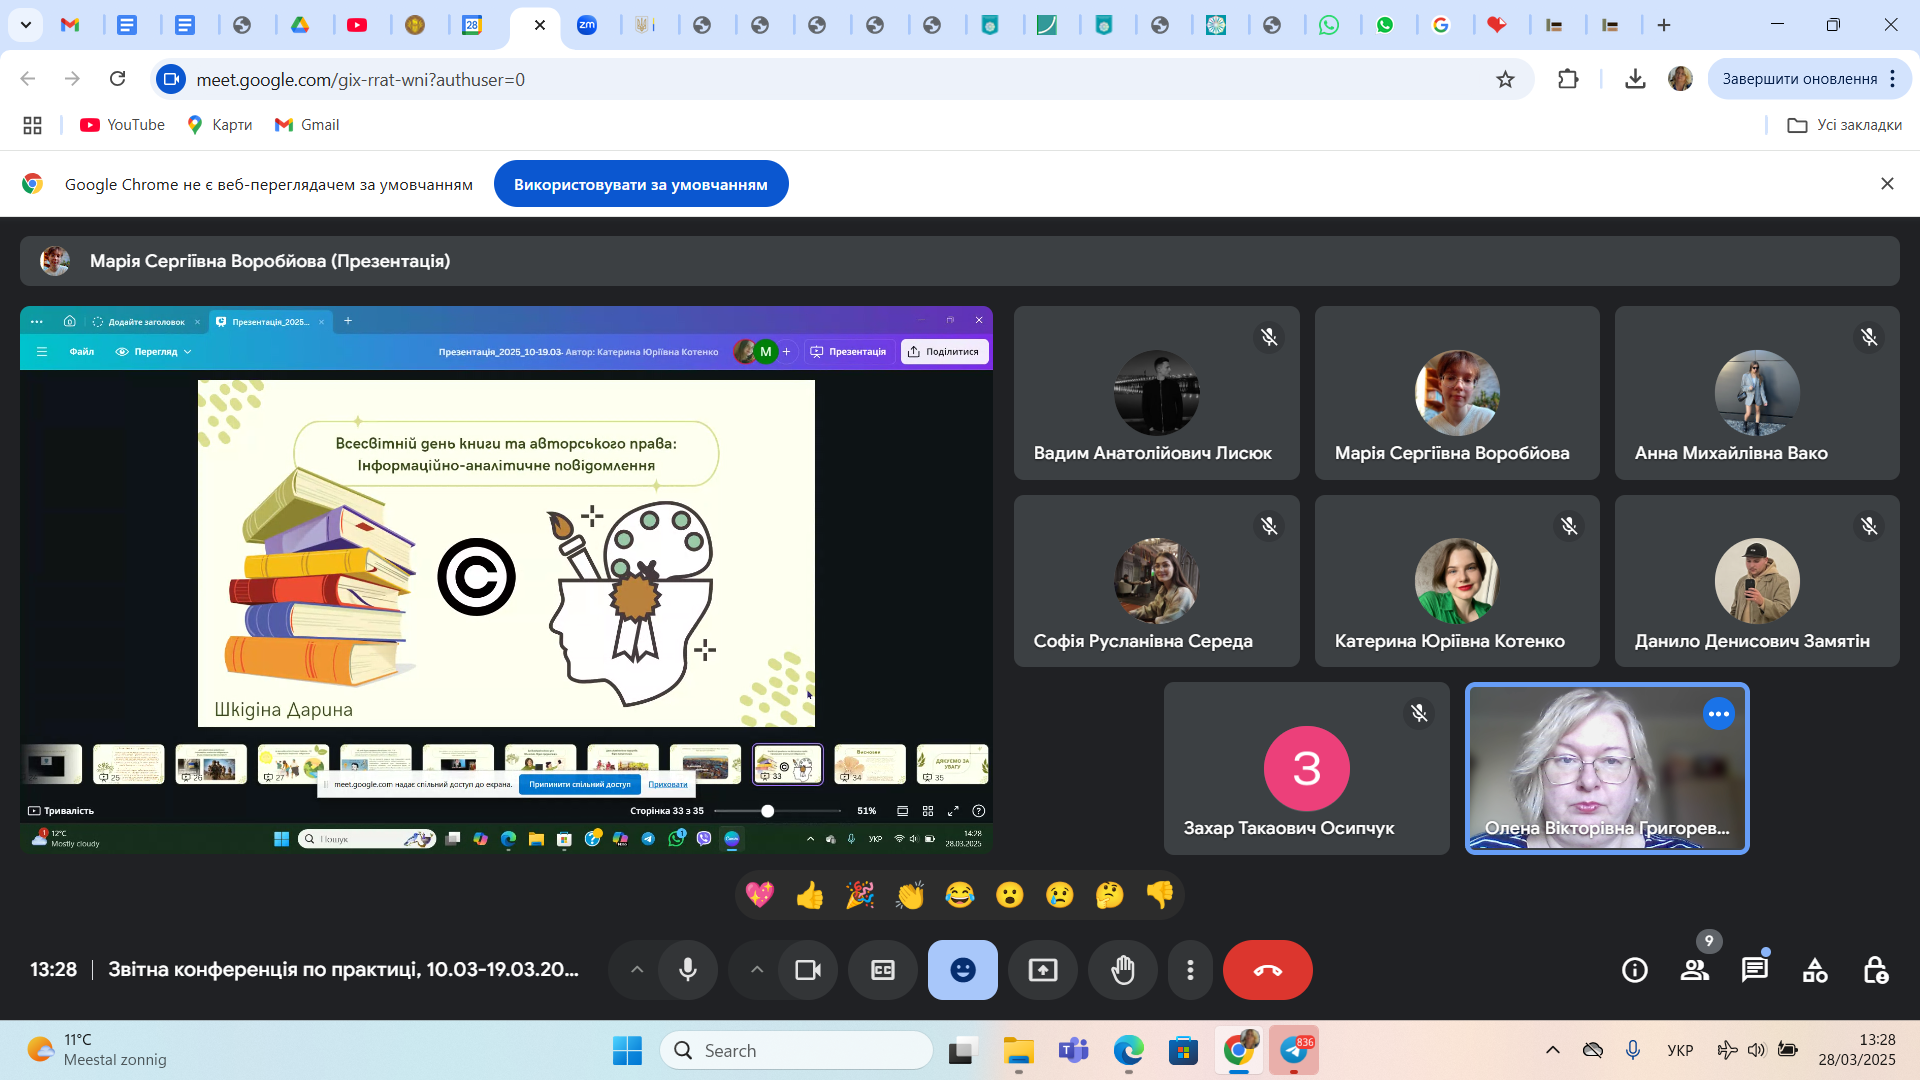
Task: Raise hand in the meeting
Action: [1123, 970]
